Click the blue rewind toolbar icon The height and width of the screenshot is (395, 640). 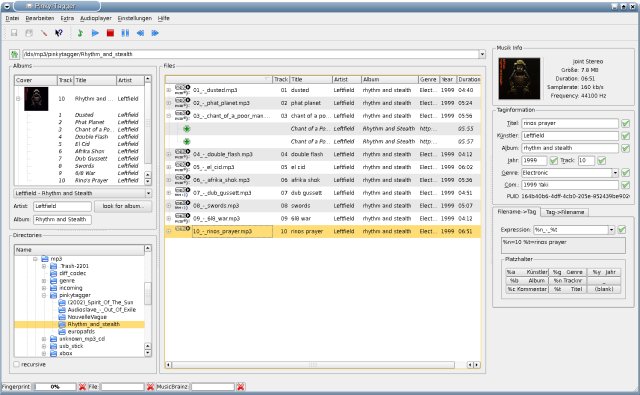pos(140,33)
